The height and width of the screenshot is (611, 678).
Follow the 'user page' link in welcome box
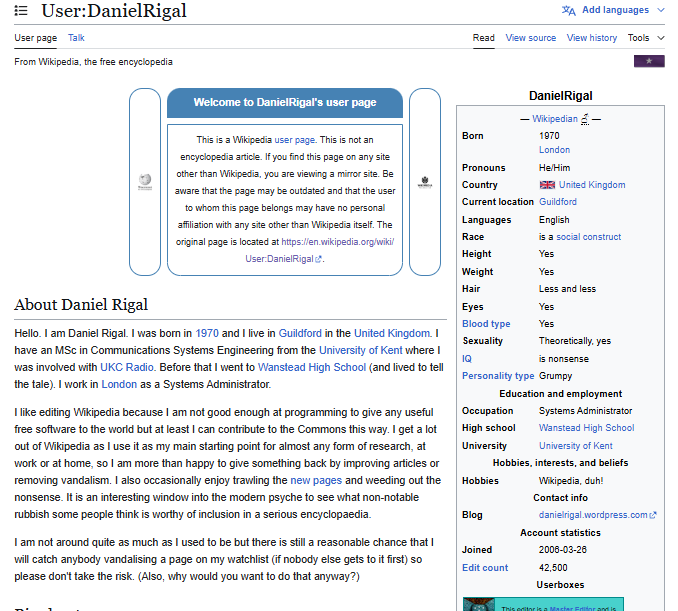tap(294, 140)
